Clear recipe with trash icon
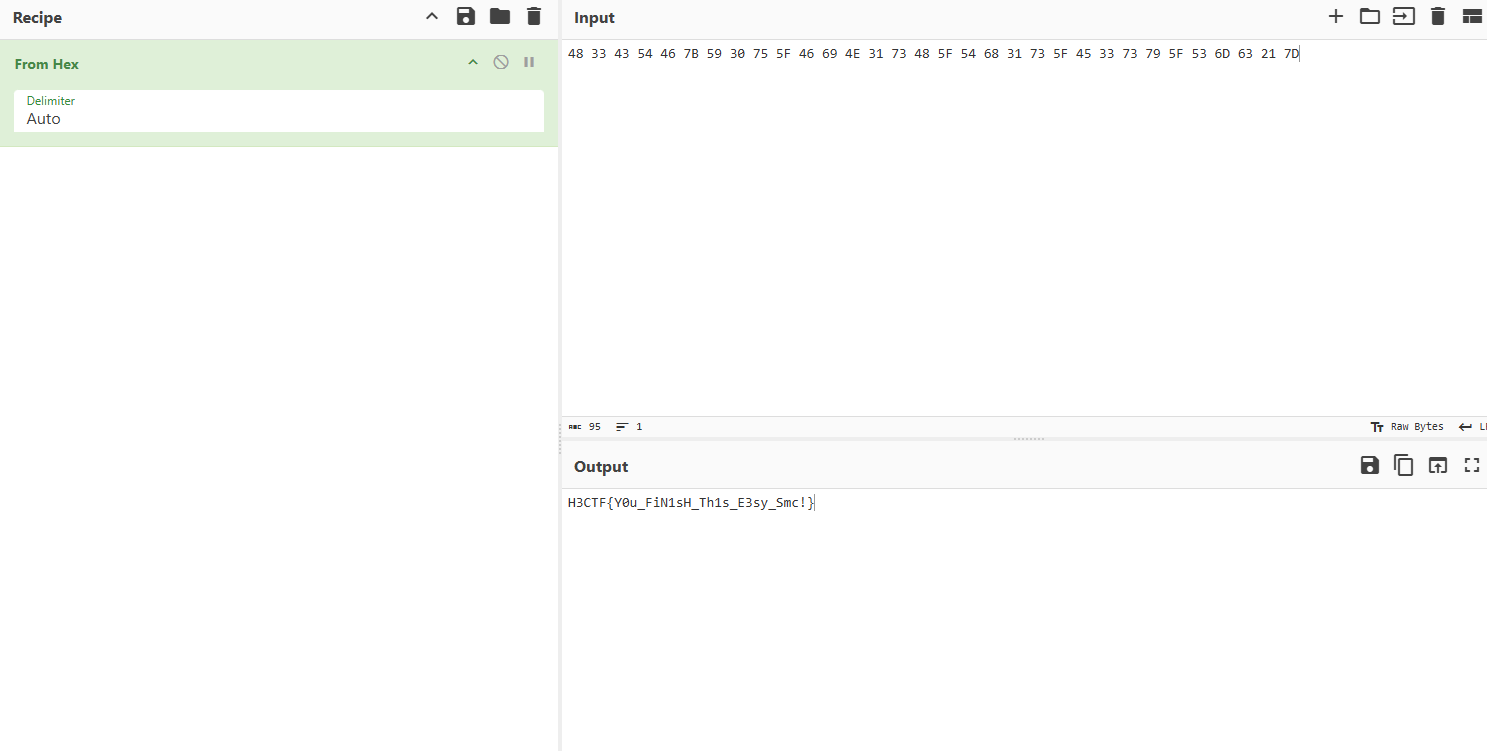Screen dimensions: 1487x751 pos(534,16)
